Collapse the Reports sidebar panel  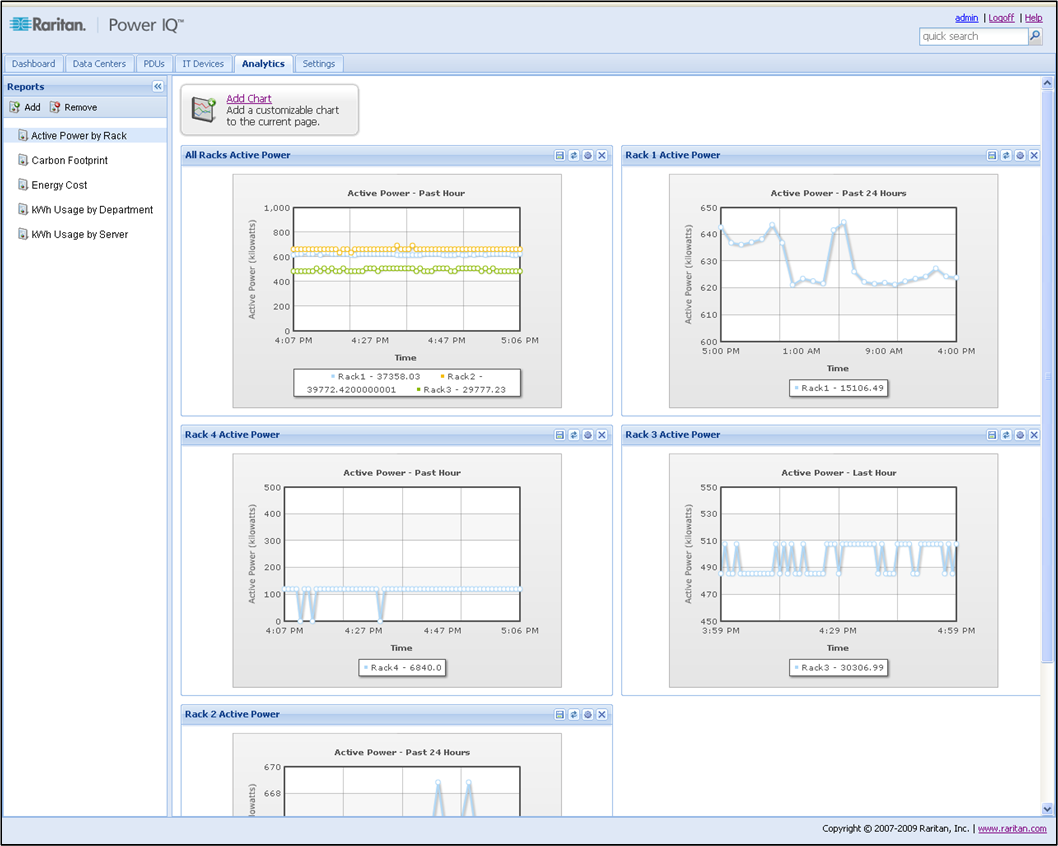tap(158, 86)
